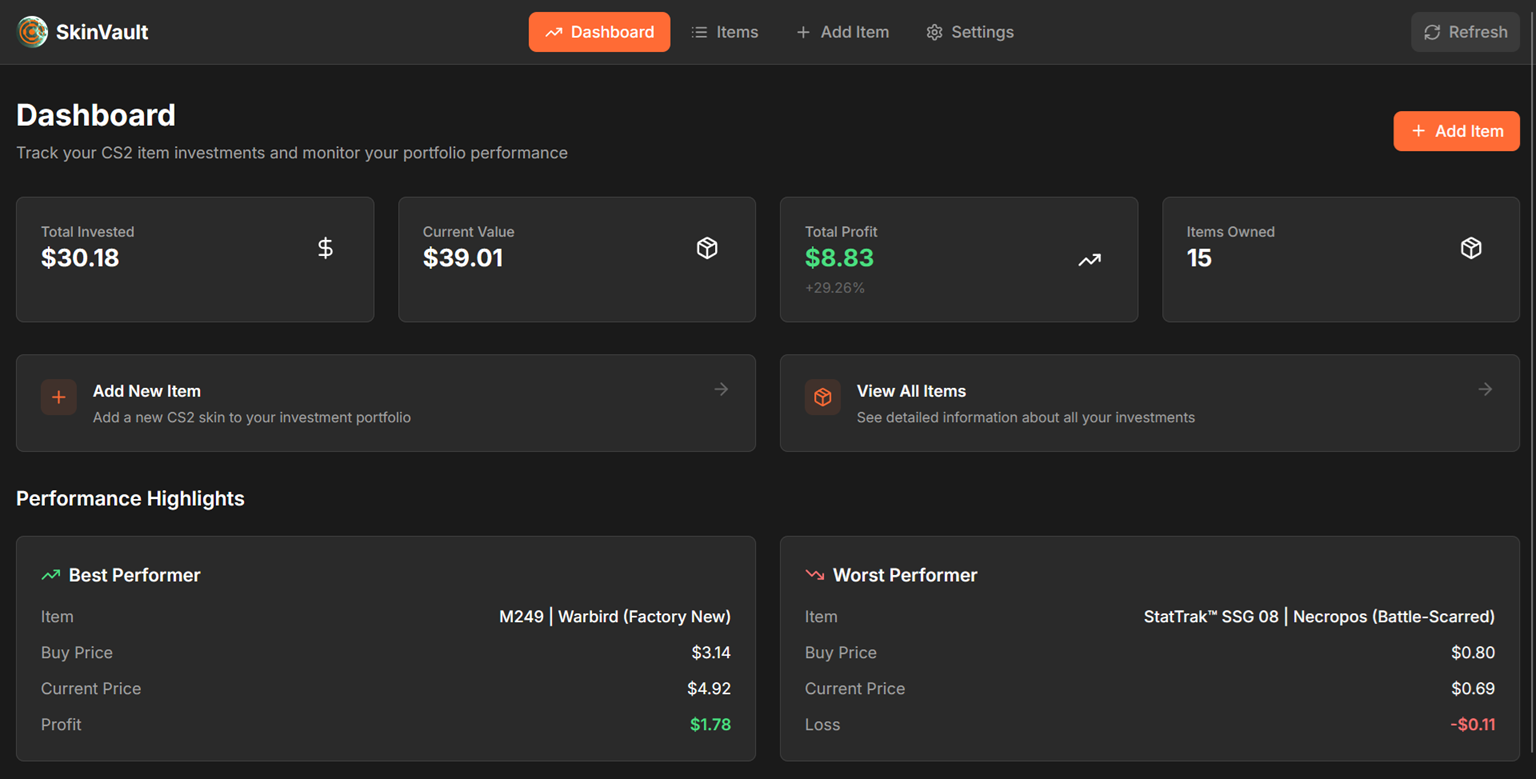Go to the Add Item nav tab

coord(842,32)
